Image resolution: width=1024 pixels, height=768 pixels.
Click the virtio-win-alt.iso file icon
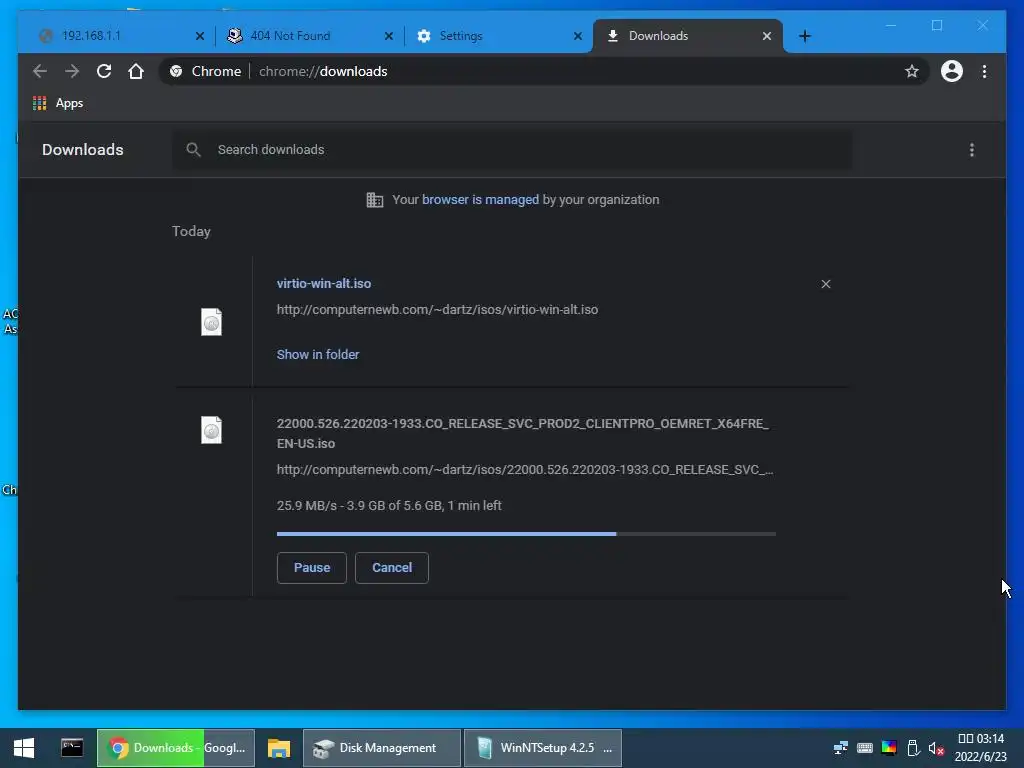[x=211, y=322]
